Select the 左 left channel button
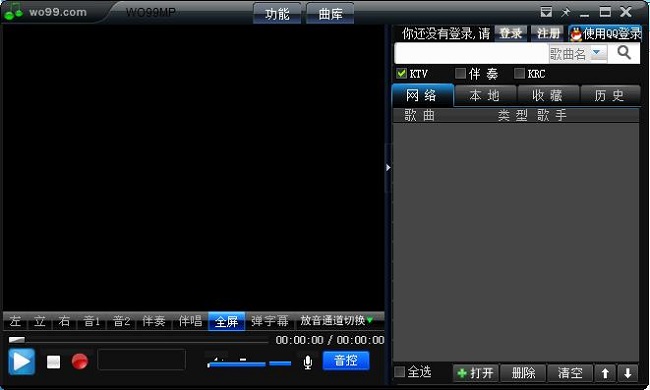Image resolution: width=650 pixels, height=390 pixels. click(15, 321)
